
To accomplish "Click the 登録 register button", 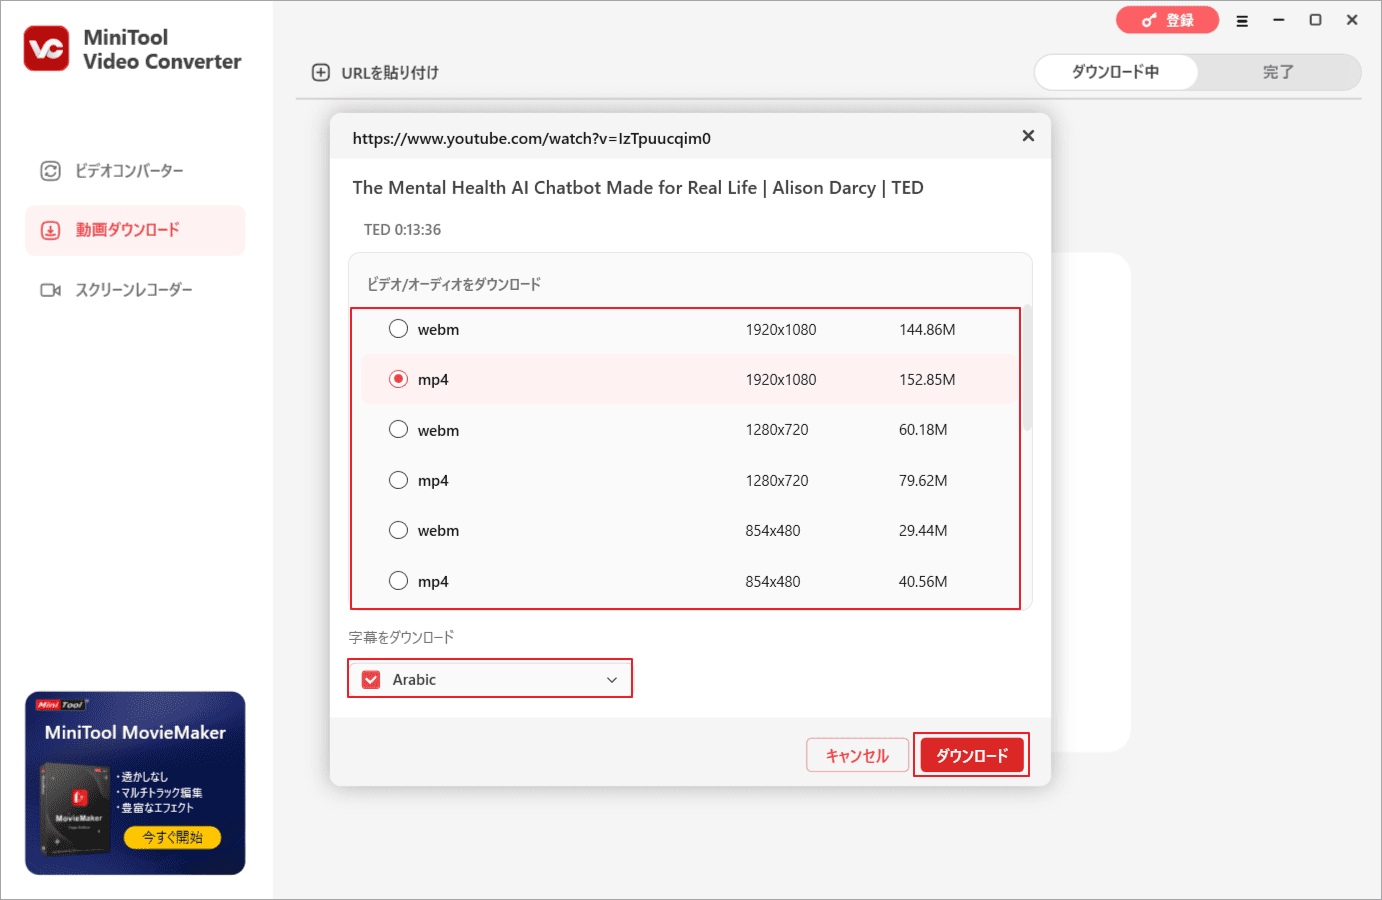I will 1167,20.
